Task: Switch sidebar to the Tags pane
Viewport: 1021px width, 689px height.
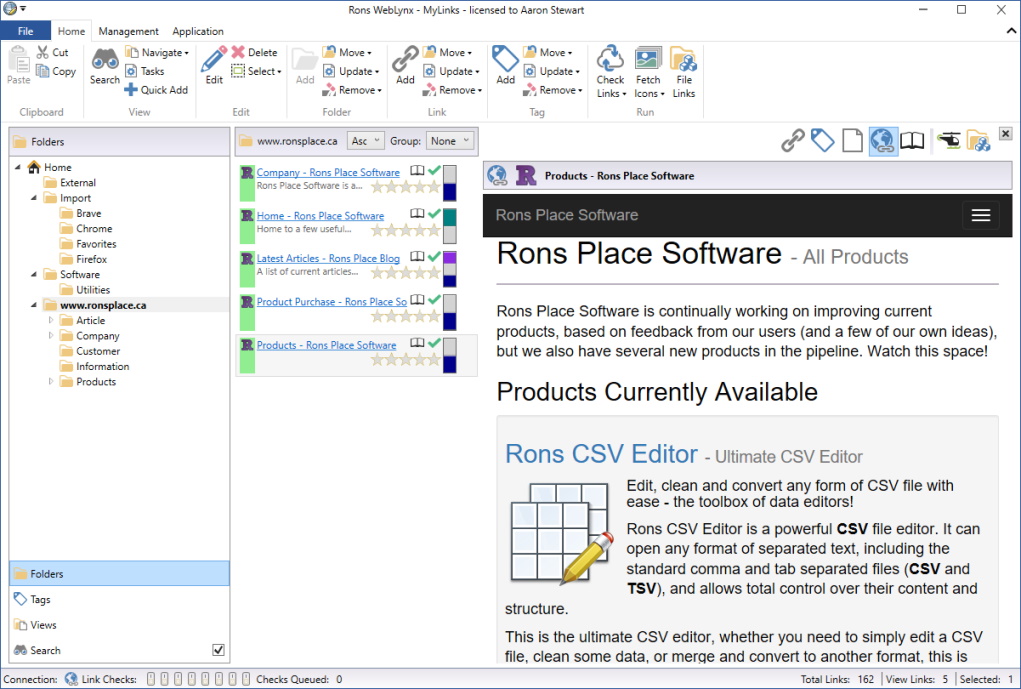Action: pyautogui.click(x=119, y=599)
